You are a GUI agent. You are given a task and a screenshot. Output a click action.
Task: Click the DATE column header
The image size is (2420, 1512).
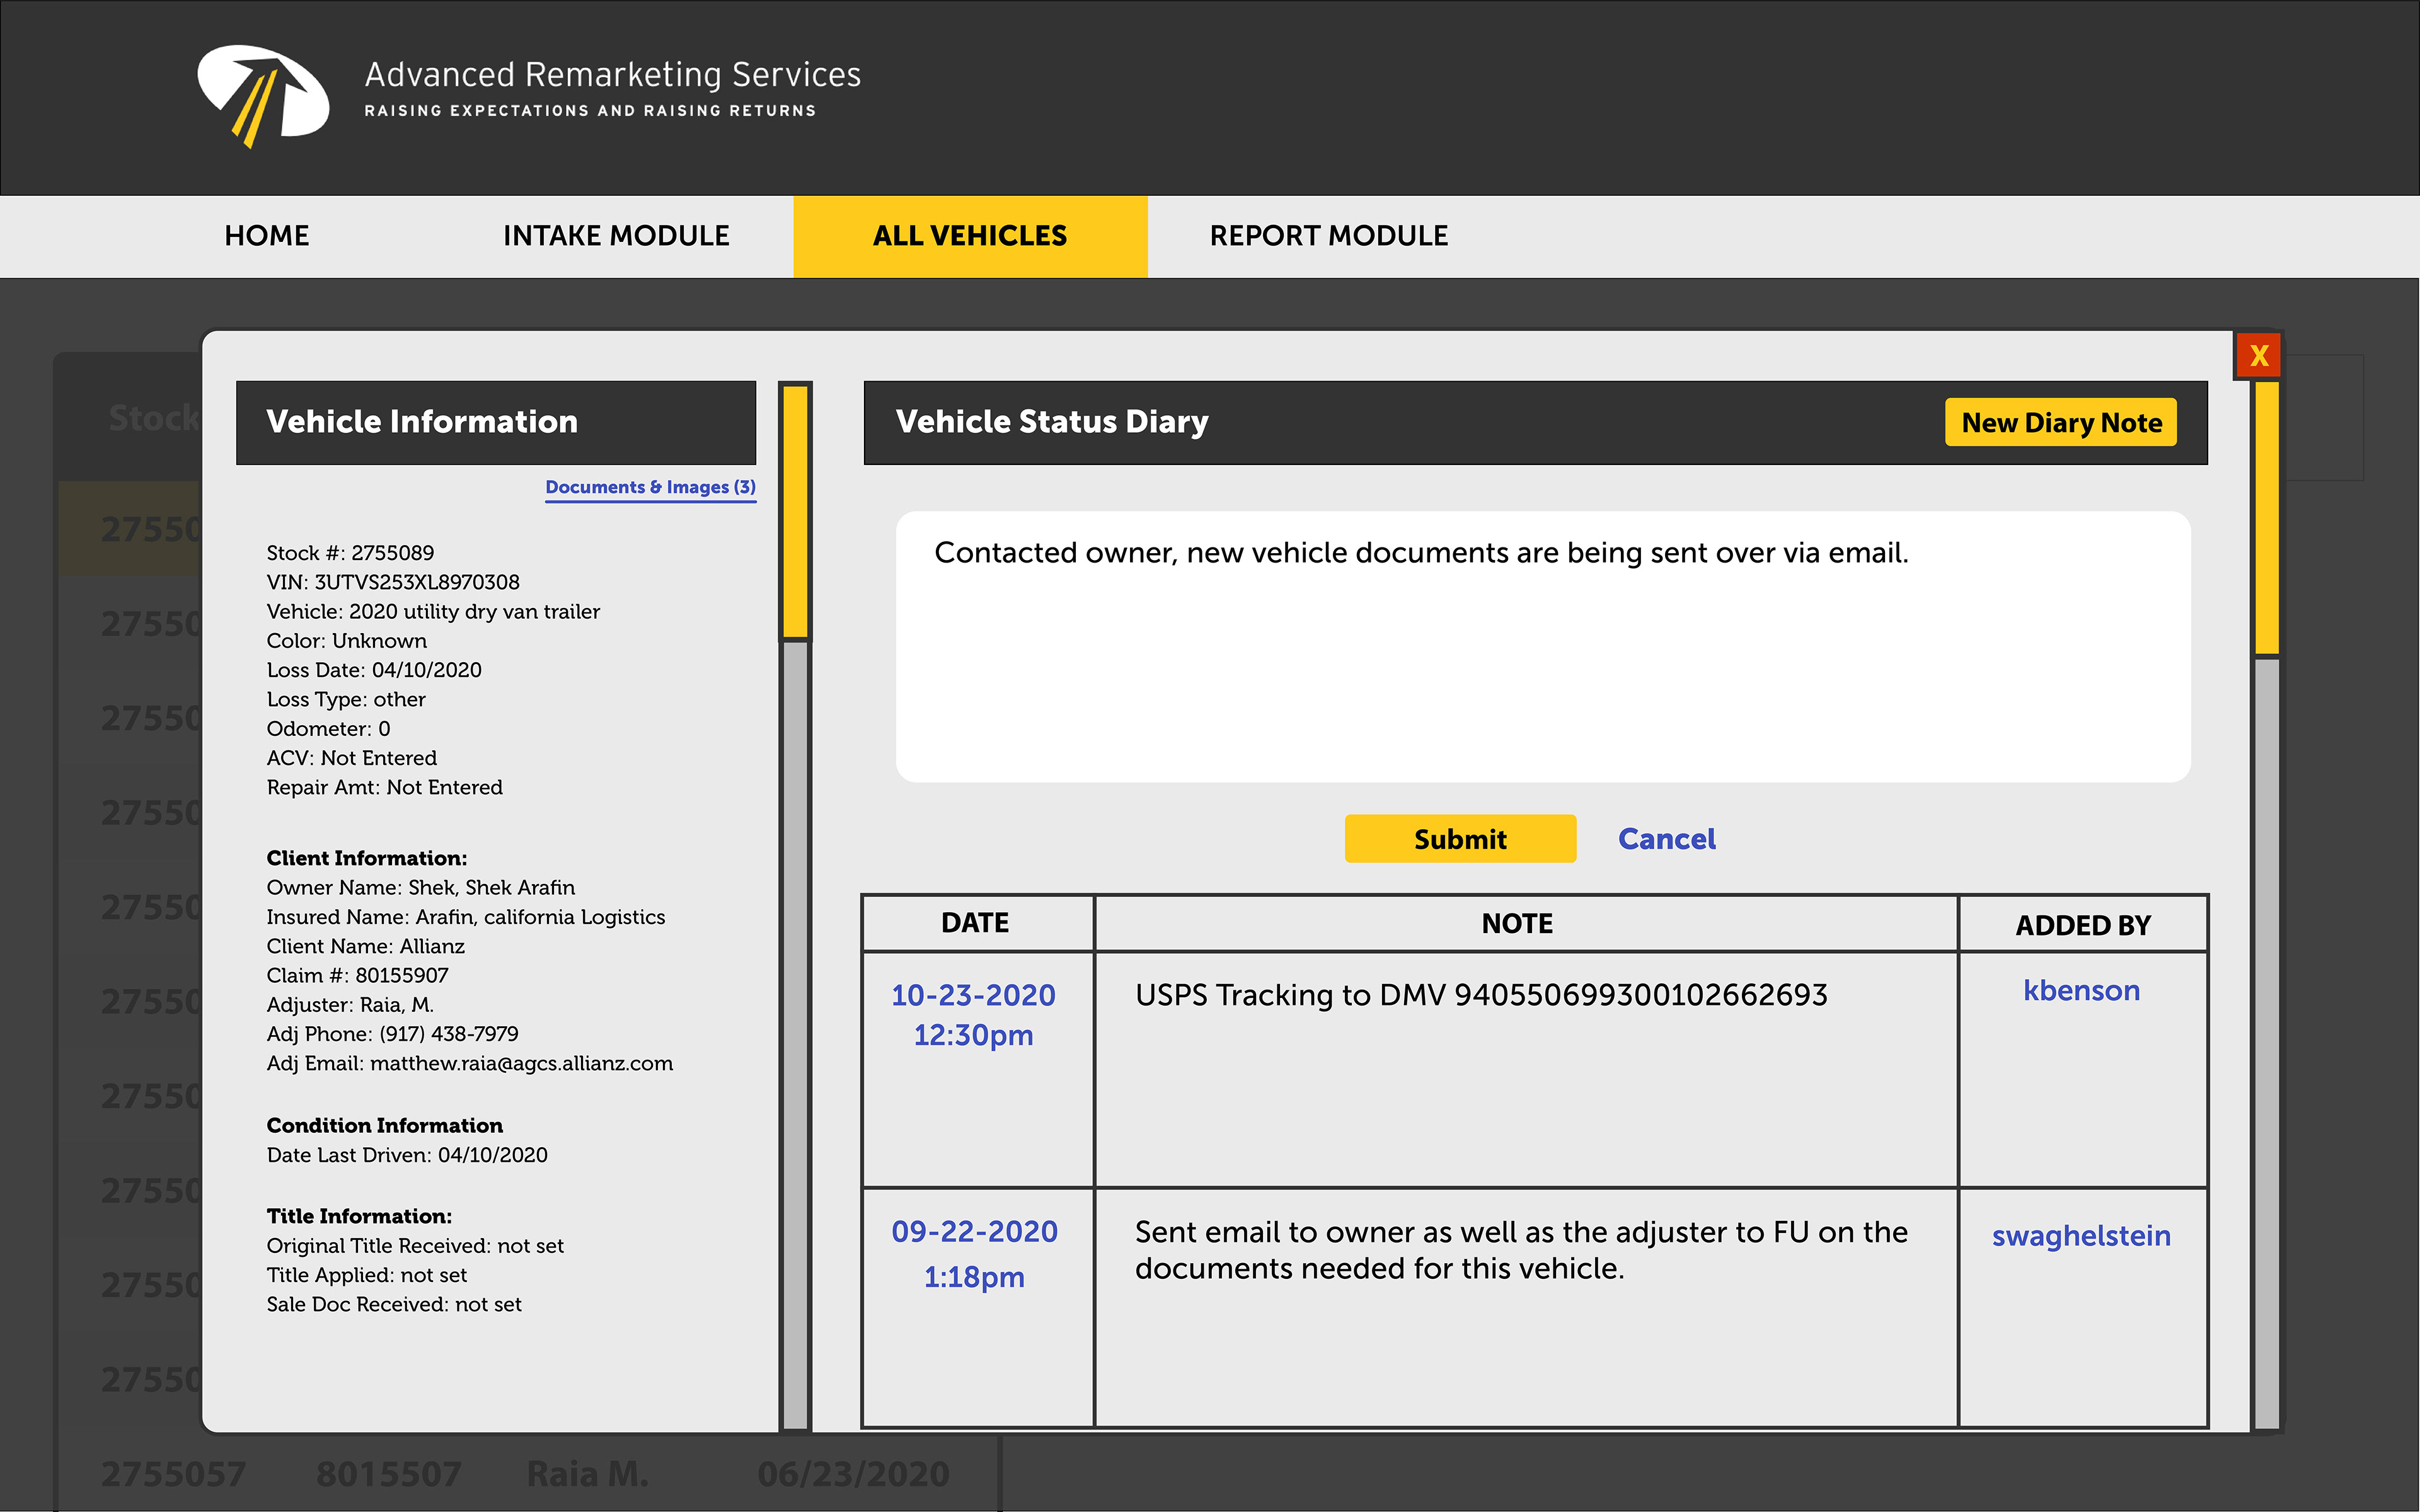click(975, 923)
